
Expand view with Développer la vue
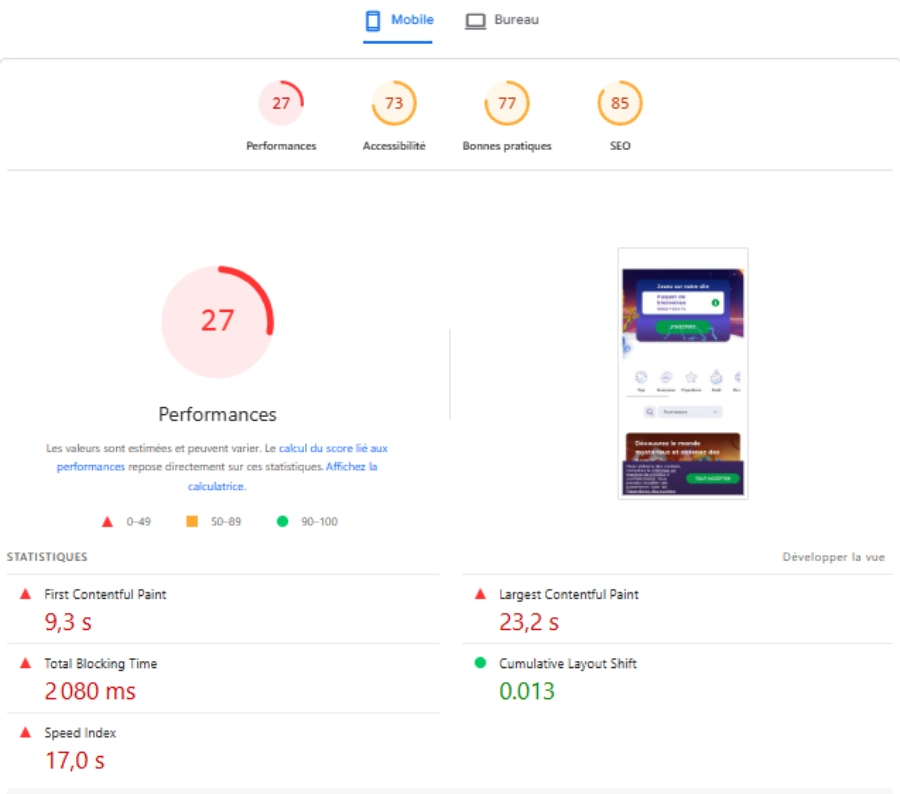coord(833,557)
